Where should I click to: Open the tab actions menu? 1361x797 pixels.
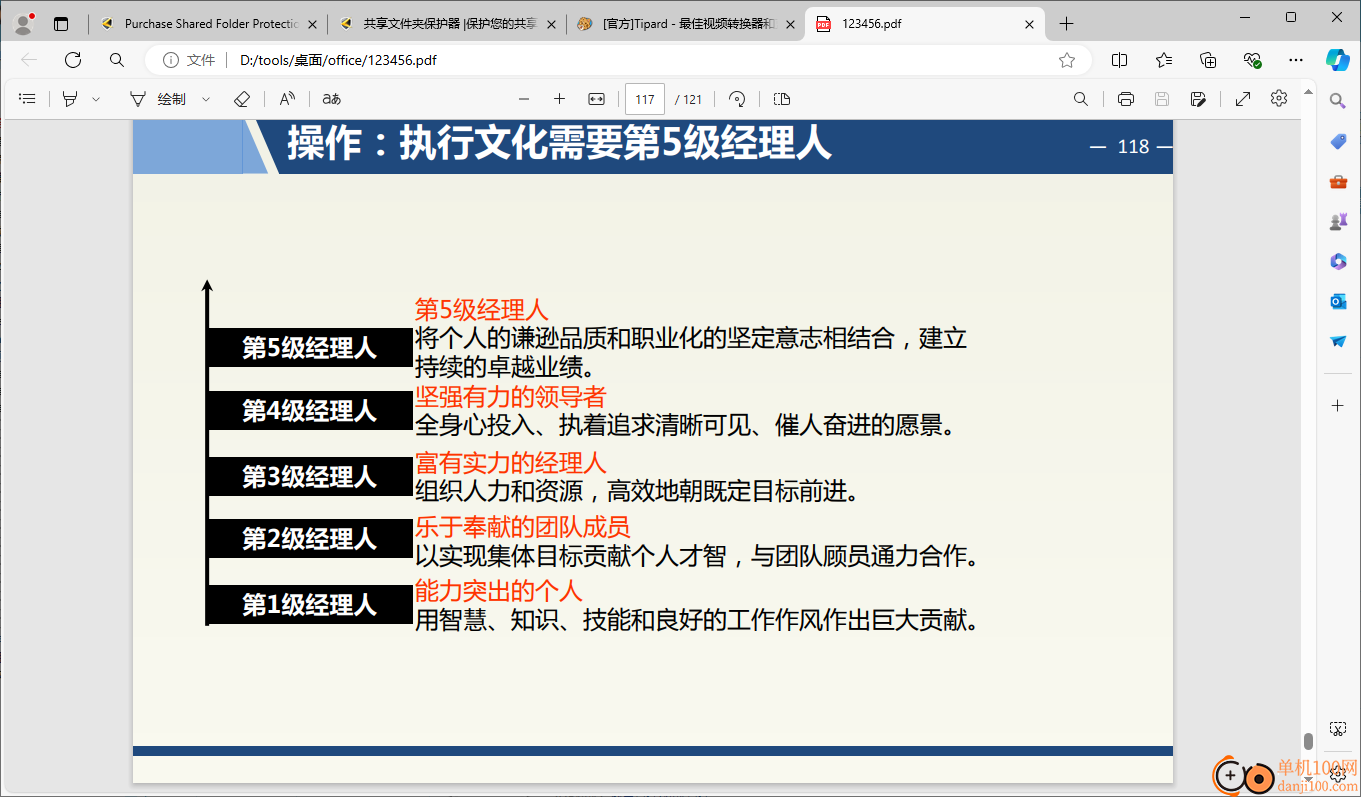61,24
